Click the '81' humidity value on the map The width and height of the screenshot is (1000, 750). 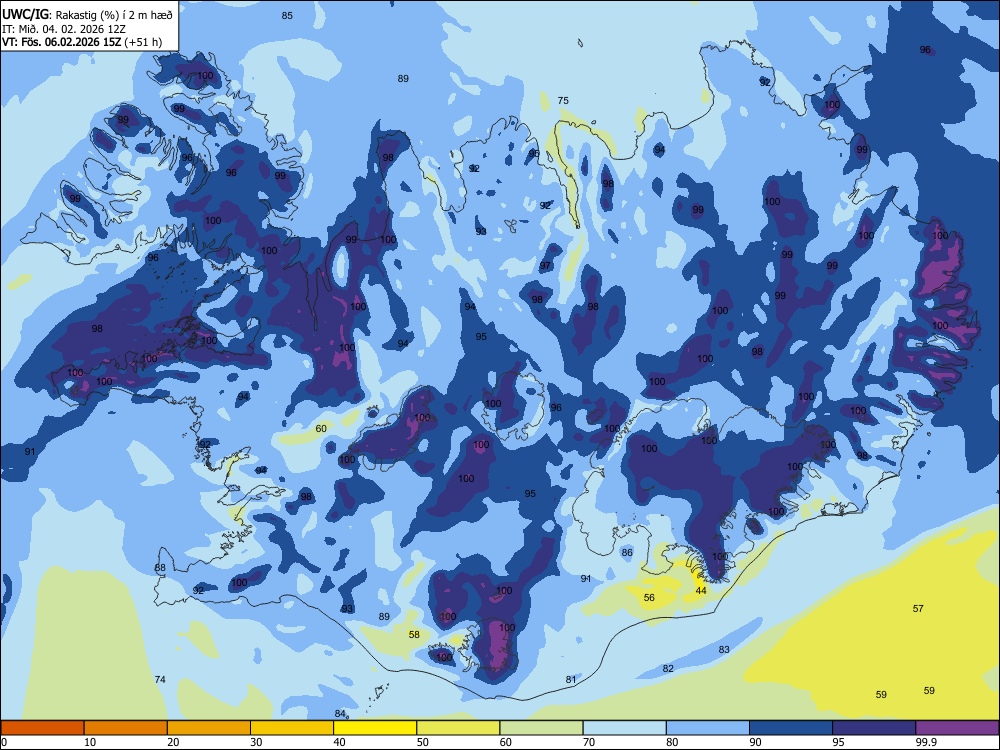571,679
